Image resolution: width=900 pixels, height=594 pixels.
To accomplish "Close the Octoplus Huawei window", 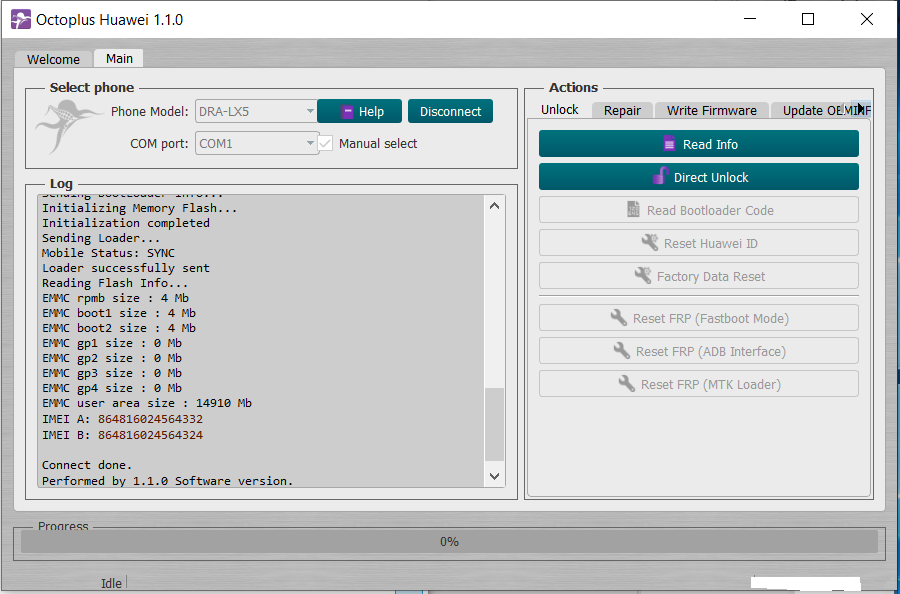I will (x=867, y=19).
